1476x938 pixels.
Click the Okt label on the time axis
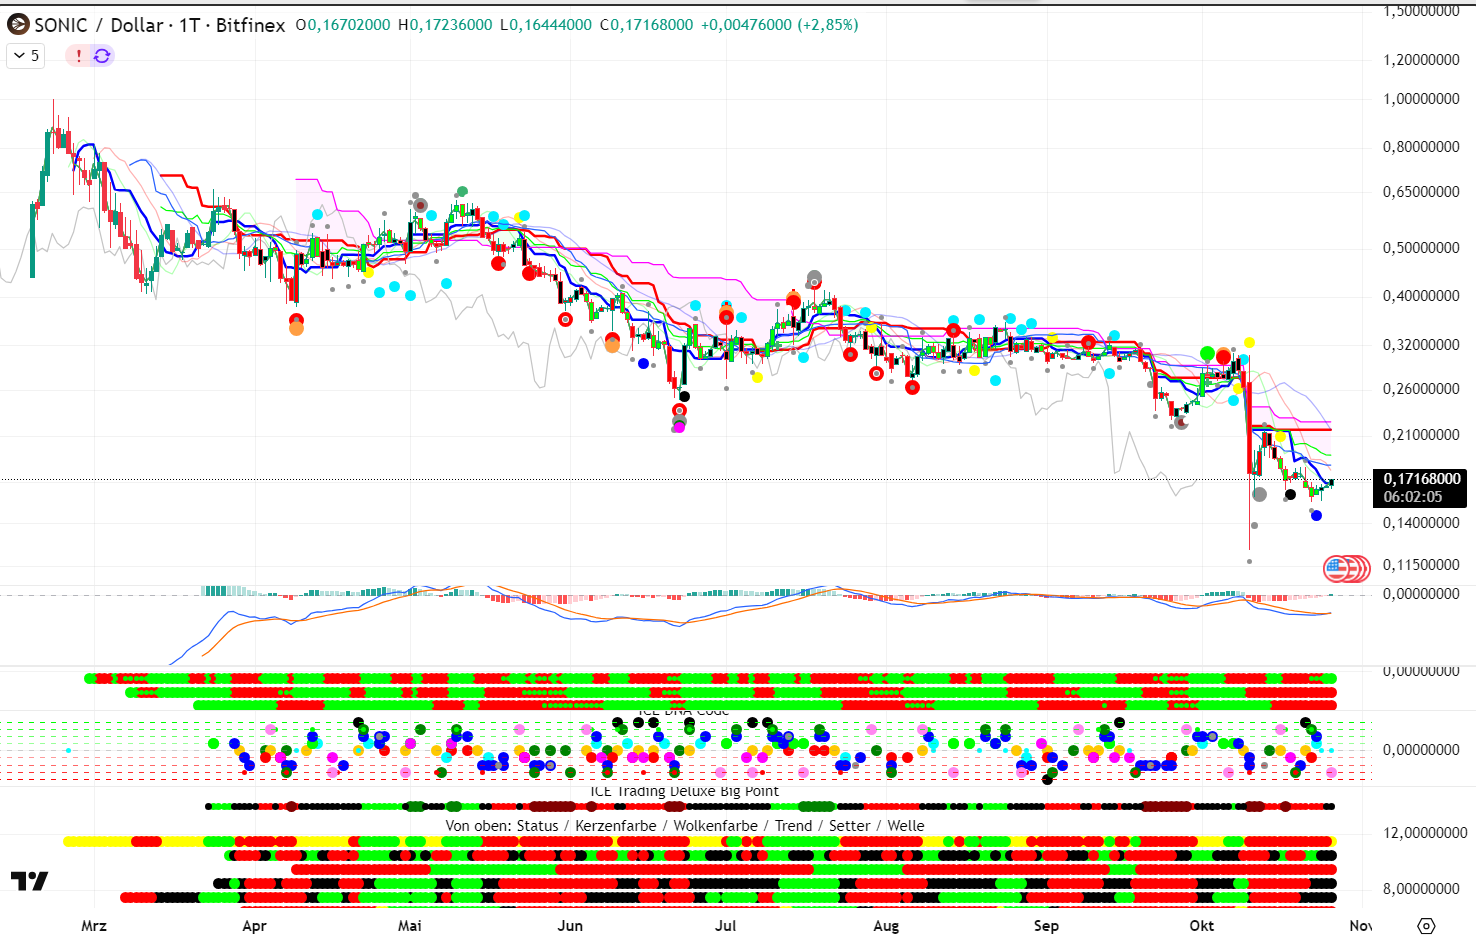1202,926
